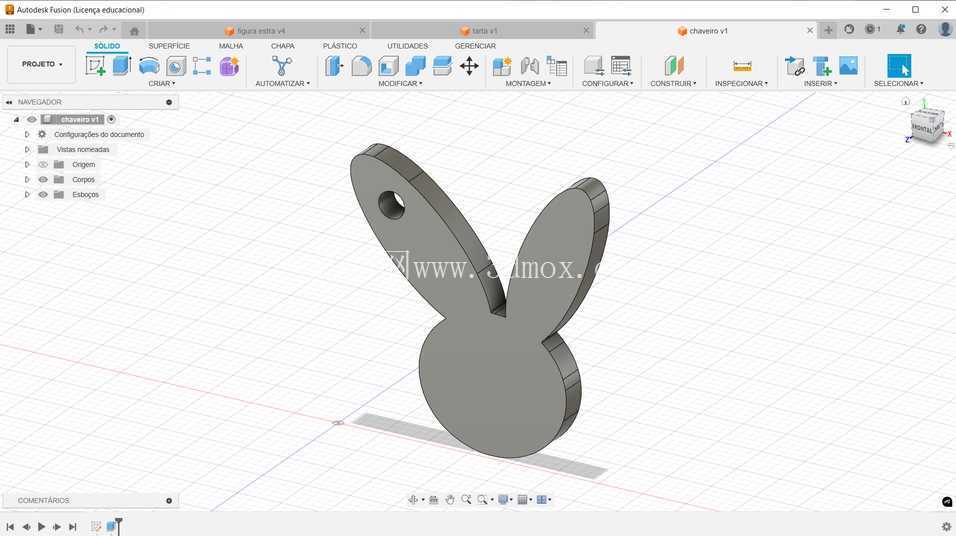Click the Insert McMaster-Carr component icon
The height and width of the screenshot is (536, 956).
click(x=822, y=66)
